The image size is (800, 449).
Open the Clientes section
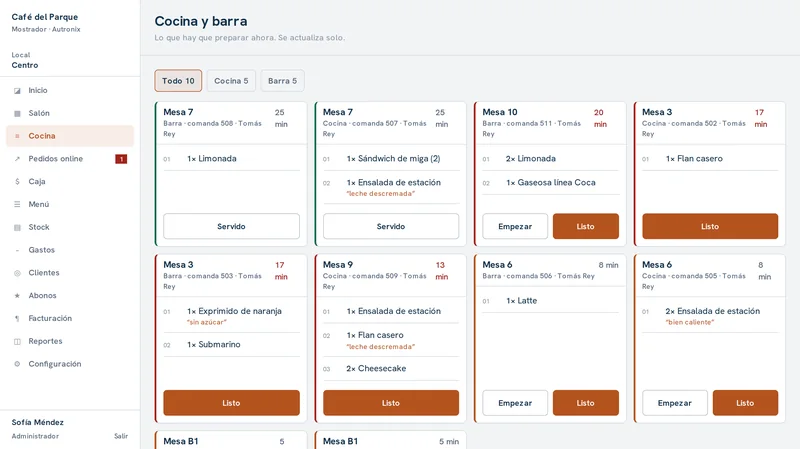[x=70, y=273]
